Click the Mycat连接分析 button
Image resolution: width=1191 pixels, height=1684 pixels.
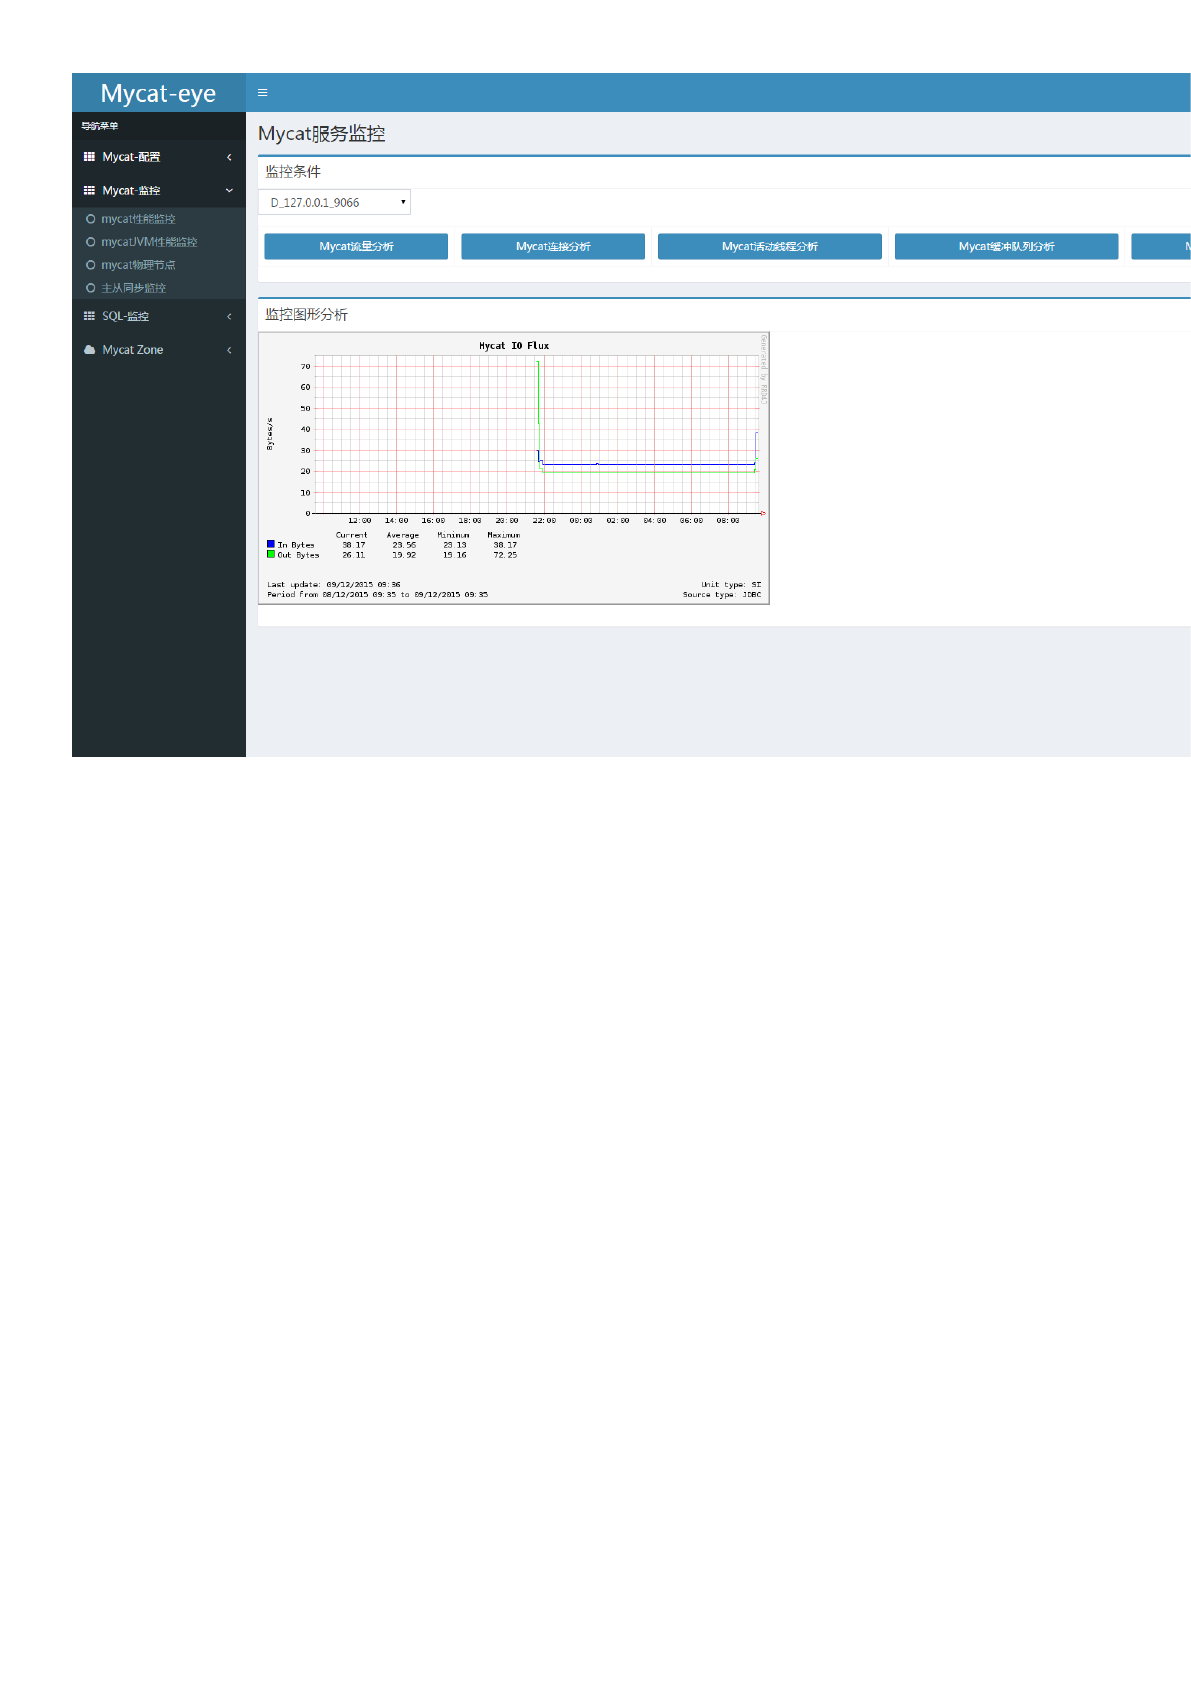point(553,246)
